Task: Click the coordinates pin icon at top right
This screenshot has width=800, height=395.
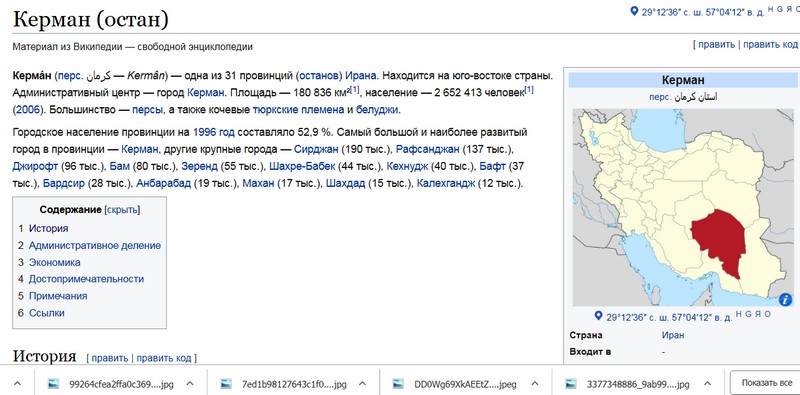Action: point(634,12)
